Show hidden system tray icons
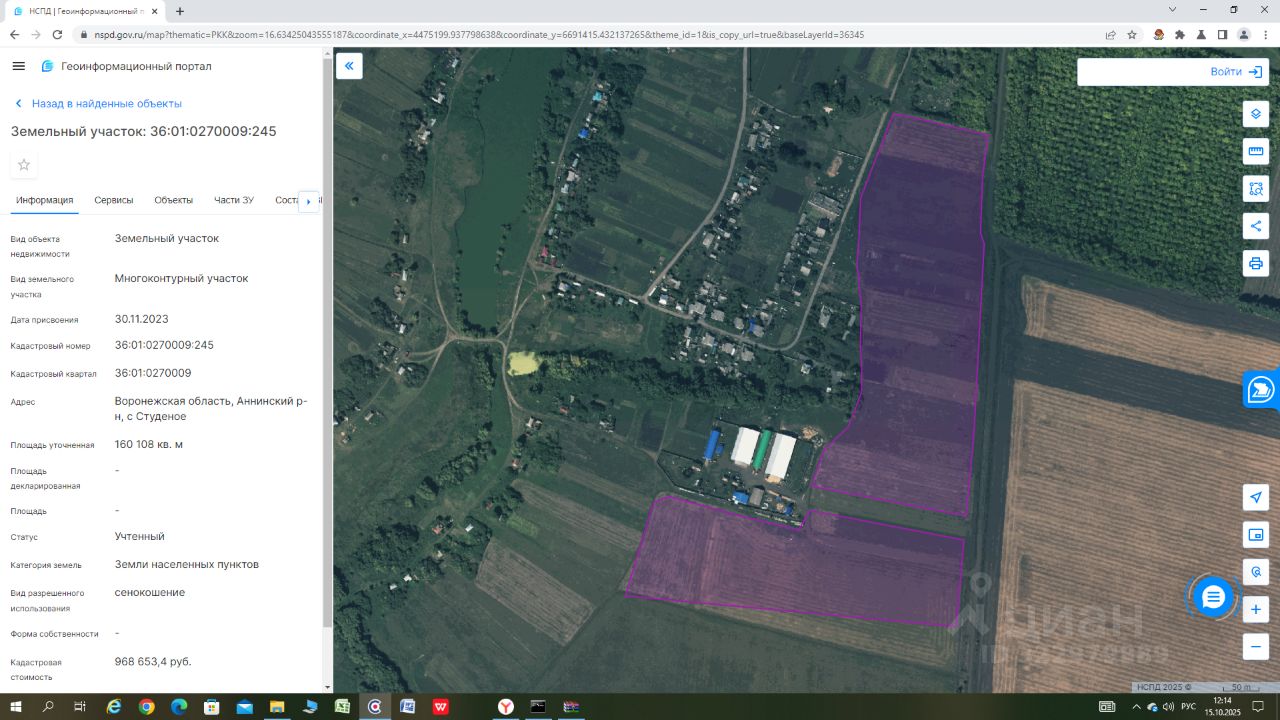 (1138, 706)
